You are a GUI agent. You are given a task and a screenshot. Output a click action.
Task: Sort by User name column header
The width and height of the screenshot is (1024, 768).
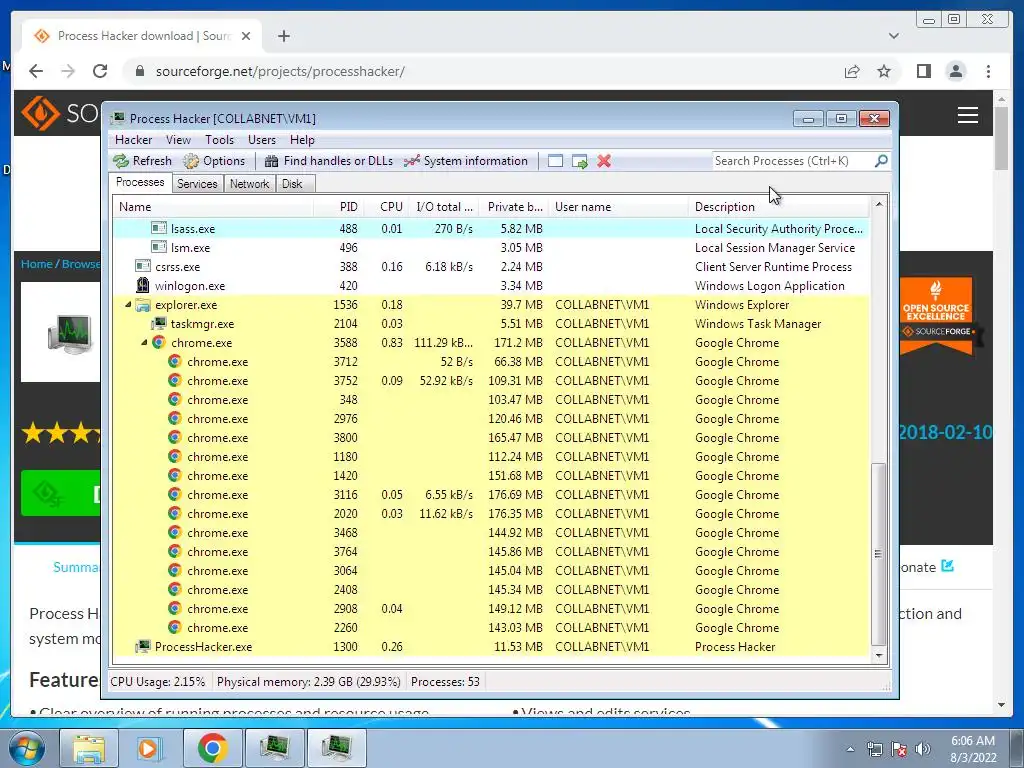click(x=618, y=207)
